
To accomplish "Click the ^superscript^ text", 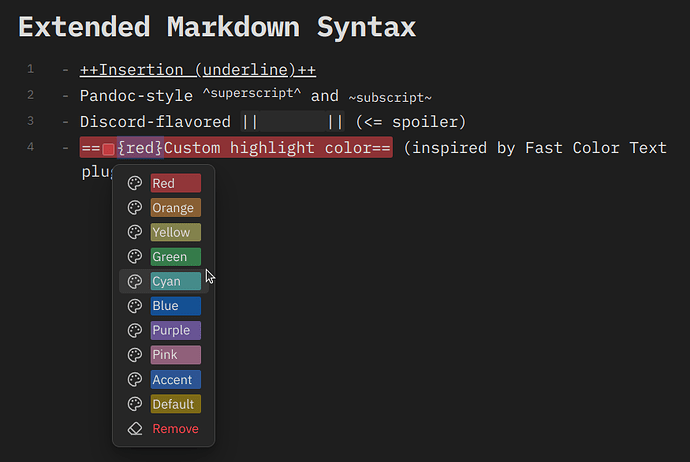I will pos(252,93).
